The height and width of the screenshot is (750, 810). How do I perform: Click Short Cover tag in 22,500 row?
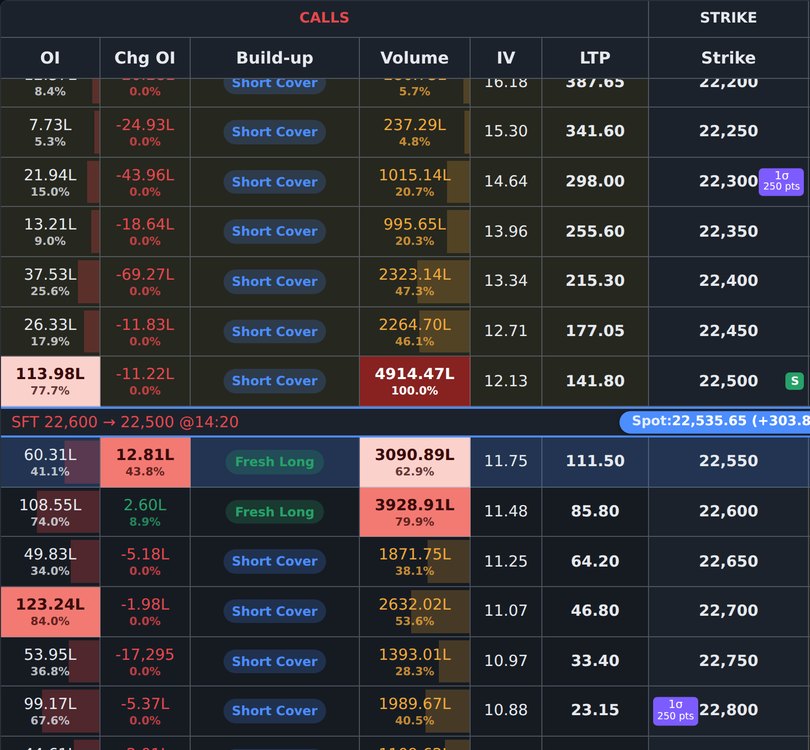coord(274,381)
